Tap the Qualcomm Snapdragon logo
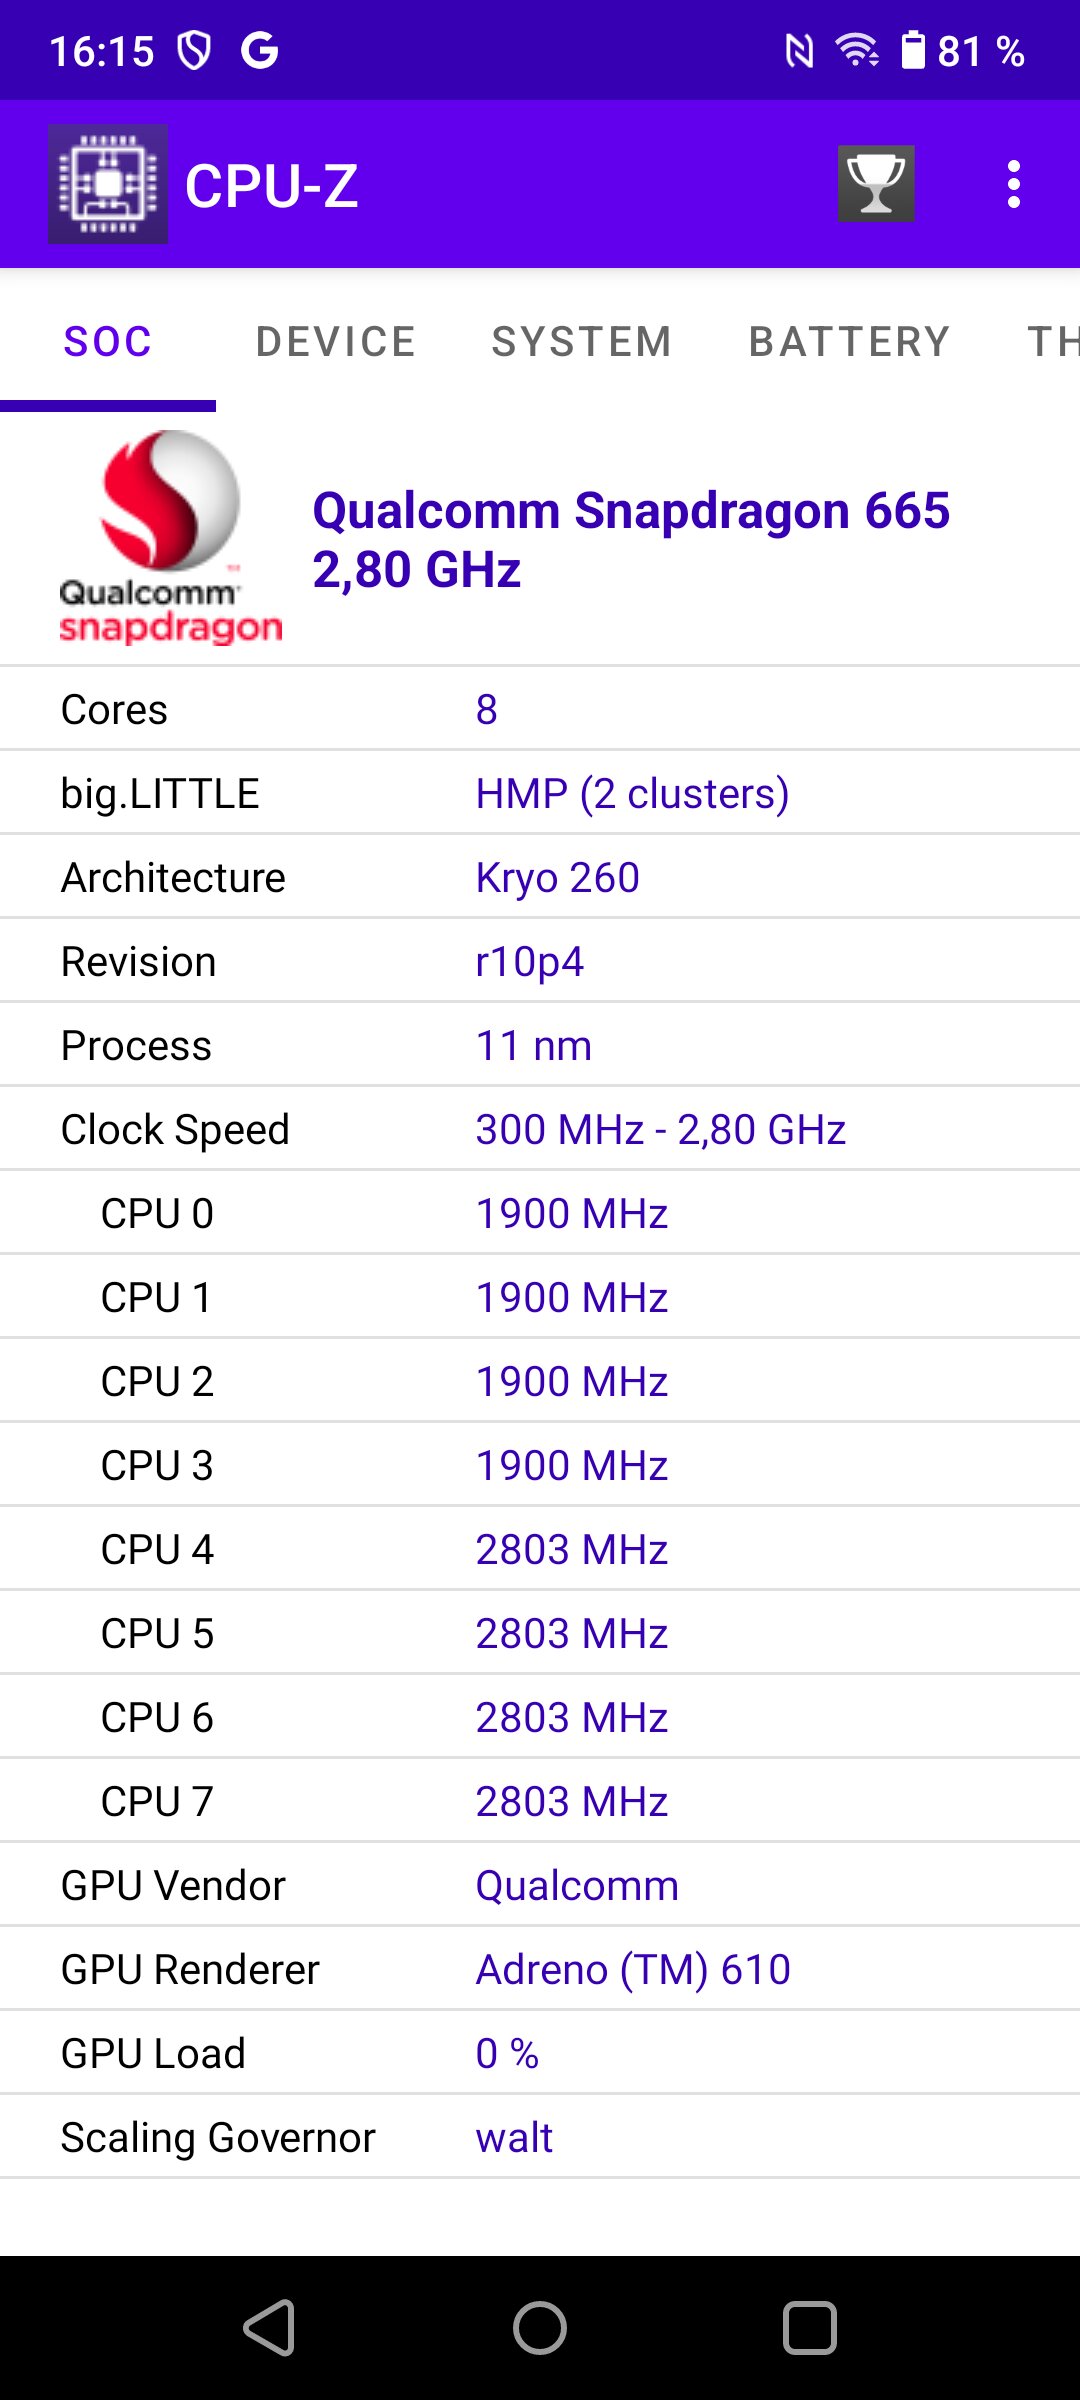 click(x=170, y=538)
